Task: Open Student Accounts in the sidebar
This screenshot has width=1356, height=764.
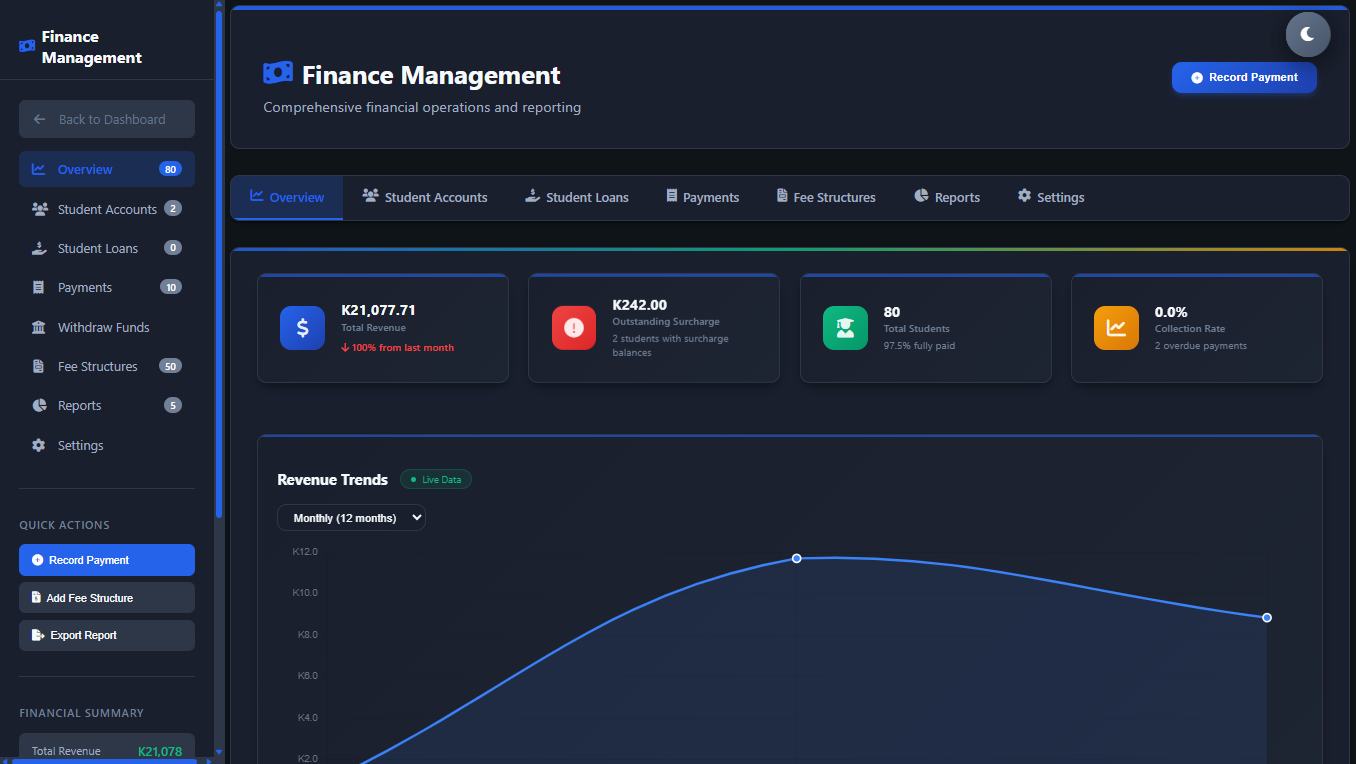Action: (106, 209)
